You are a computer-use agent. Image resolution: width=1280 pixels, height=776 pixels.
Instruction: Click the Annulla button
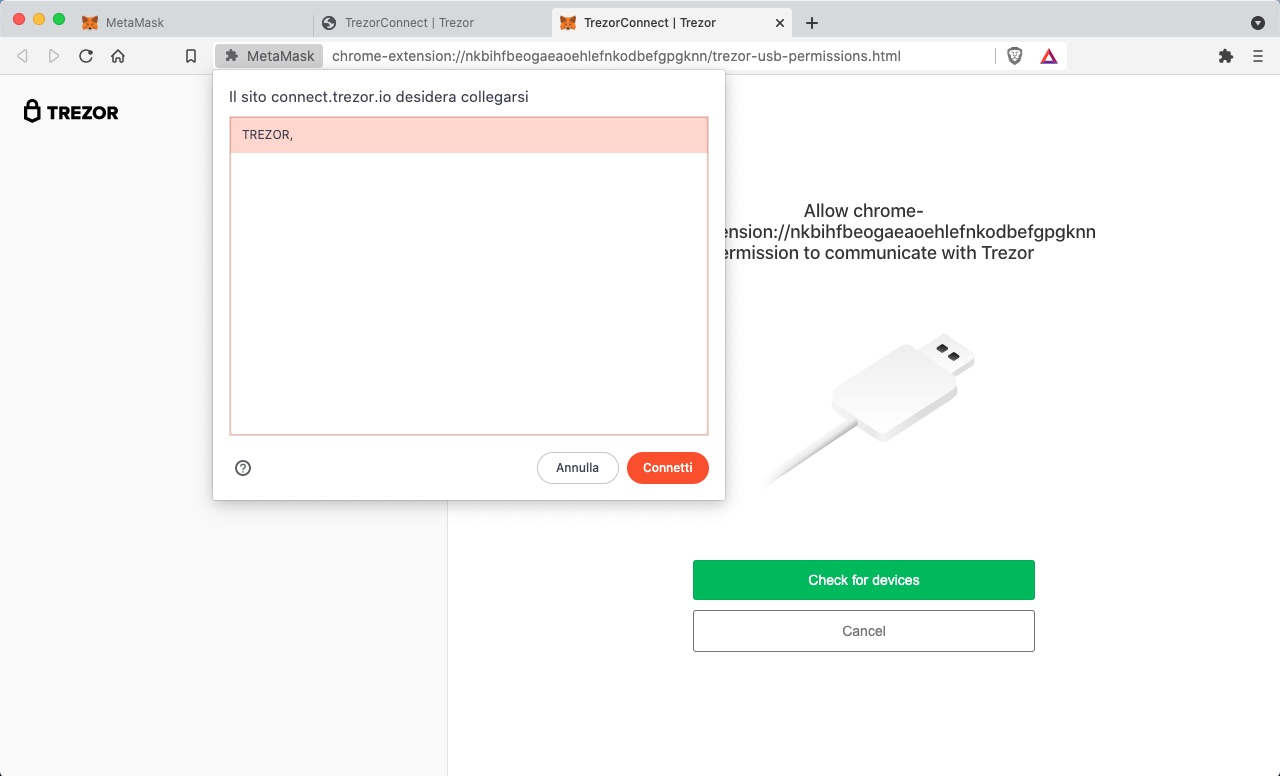point(578,468)
